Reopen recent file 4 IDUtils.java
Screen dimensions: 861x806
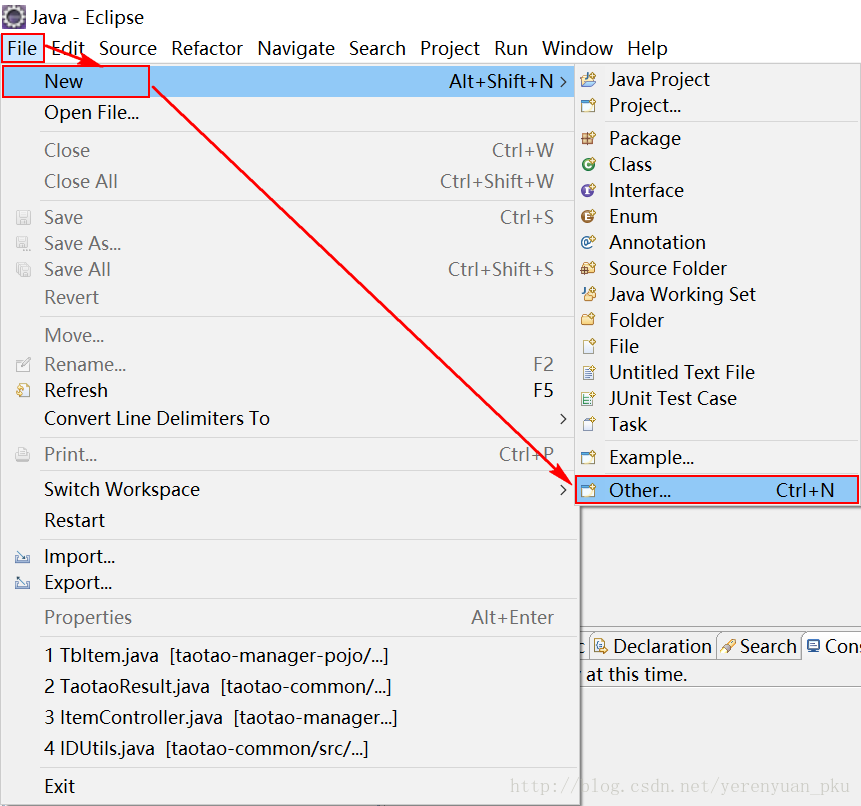[x=288, y=749]
